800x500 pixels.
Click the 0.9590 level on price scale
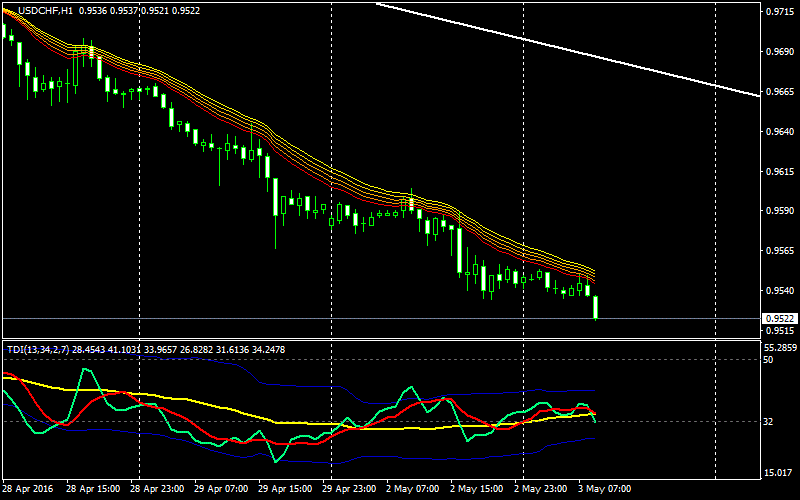click(x=778, y=211)
